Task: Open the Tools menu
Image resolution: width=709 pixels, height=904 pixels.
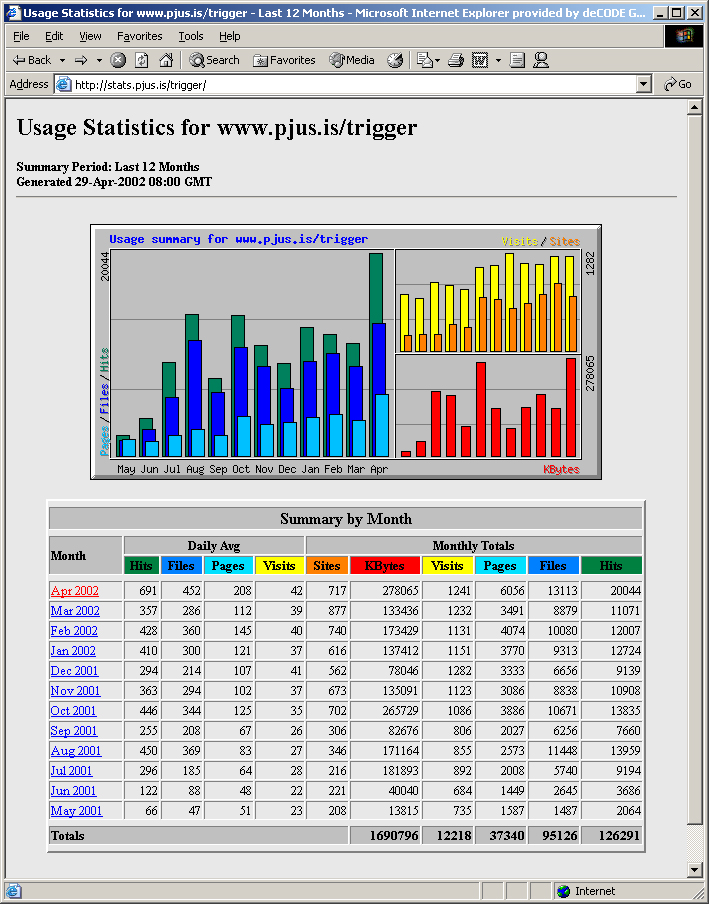Action: 191,36
